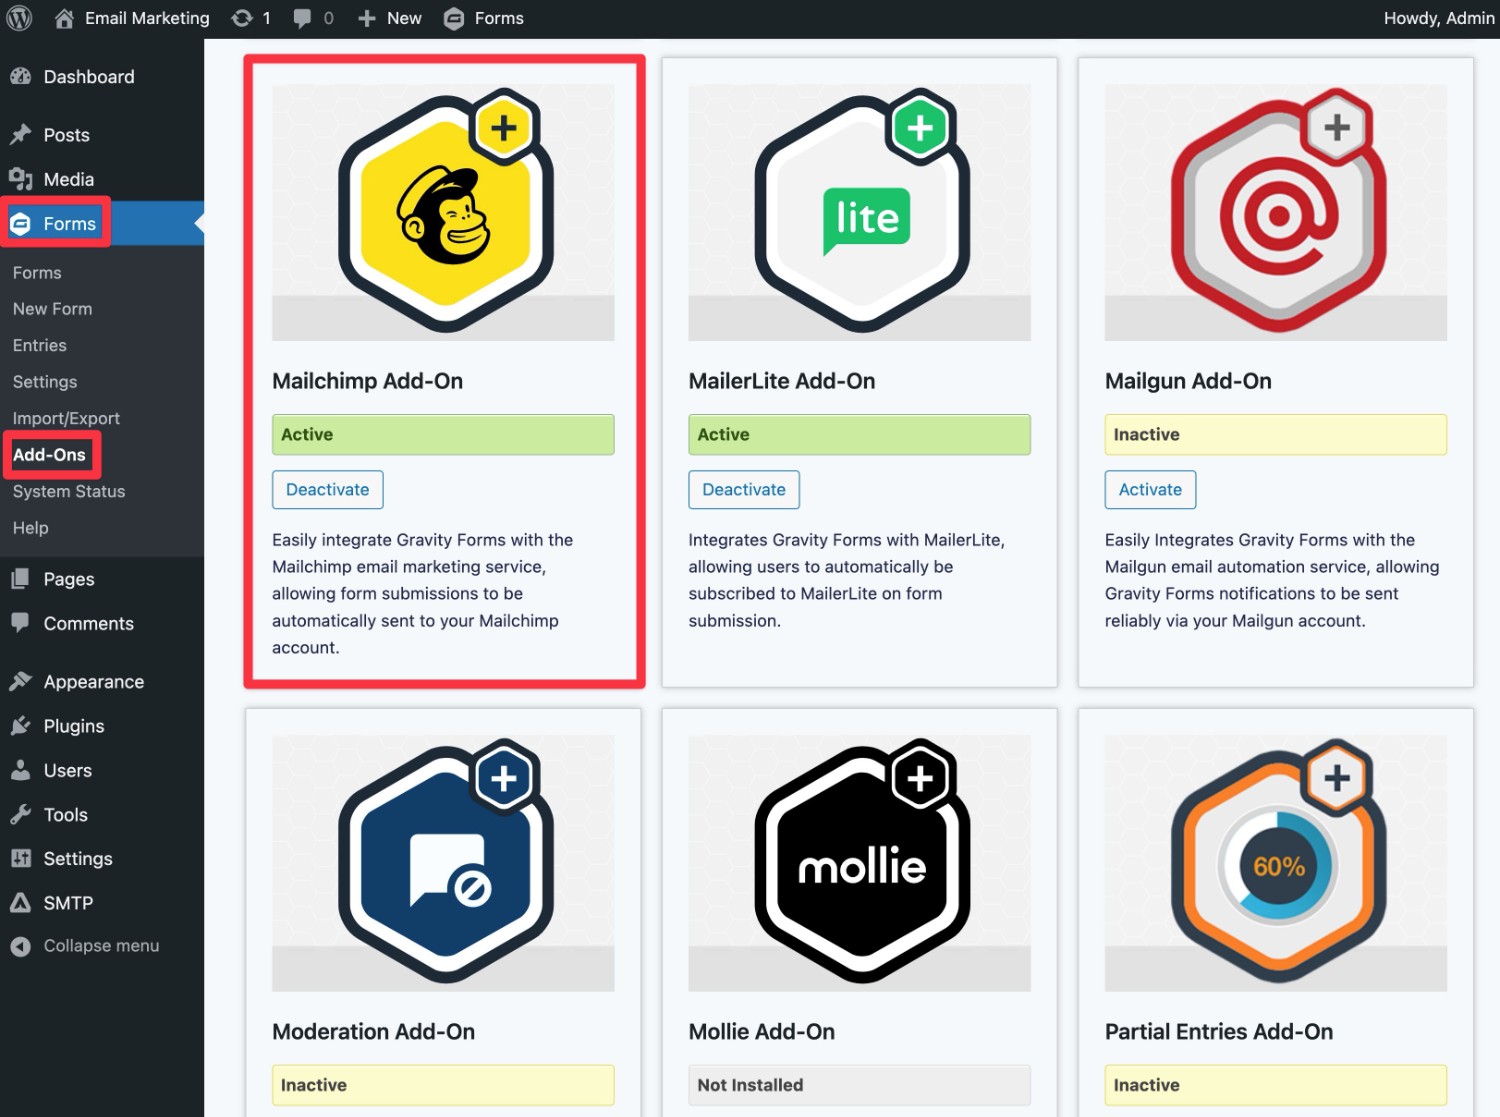The width and height of the screenshot is (1500, 1117).
Task: Select Add-Ons submenu item
Action: 49,455
